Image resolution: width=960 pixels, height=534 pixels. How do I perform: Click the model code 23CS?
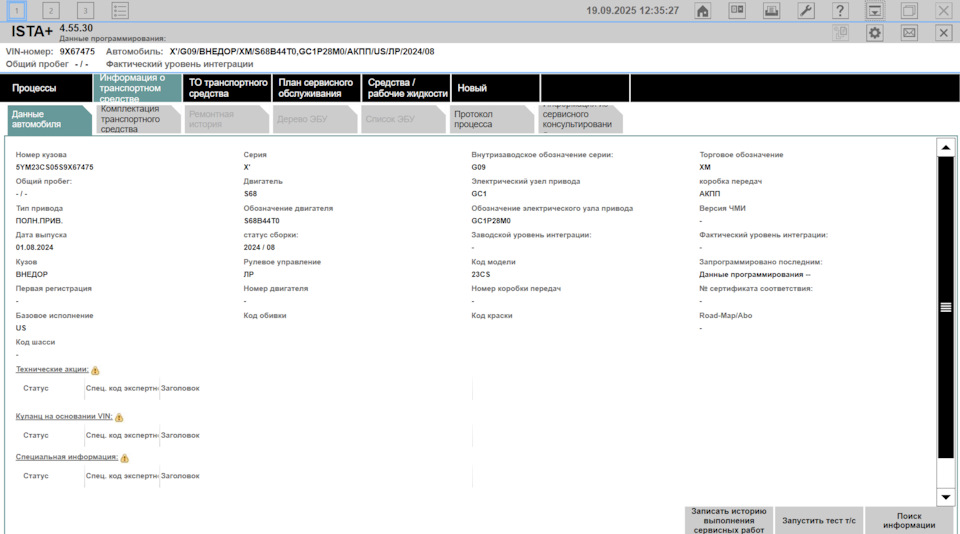481,274
